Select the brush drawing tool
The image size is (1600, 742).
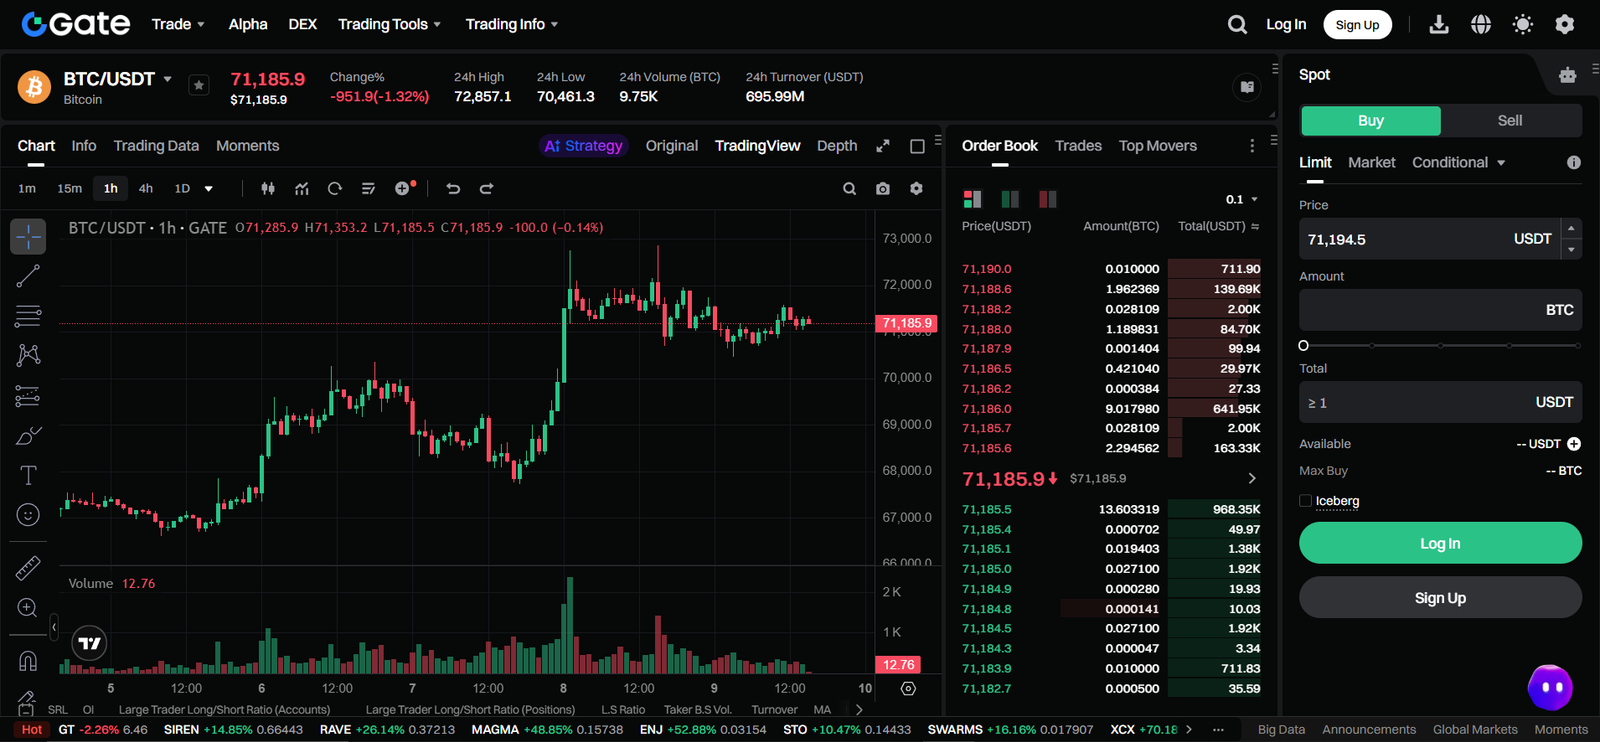[x=28, y=436]
